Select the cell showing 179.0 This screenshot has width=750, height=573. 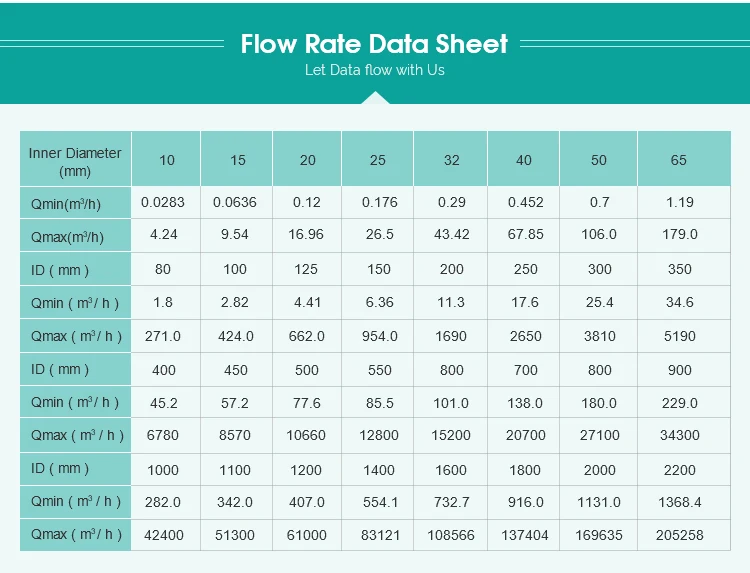click(684, 235)
